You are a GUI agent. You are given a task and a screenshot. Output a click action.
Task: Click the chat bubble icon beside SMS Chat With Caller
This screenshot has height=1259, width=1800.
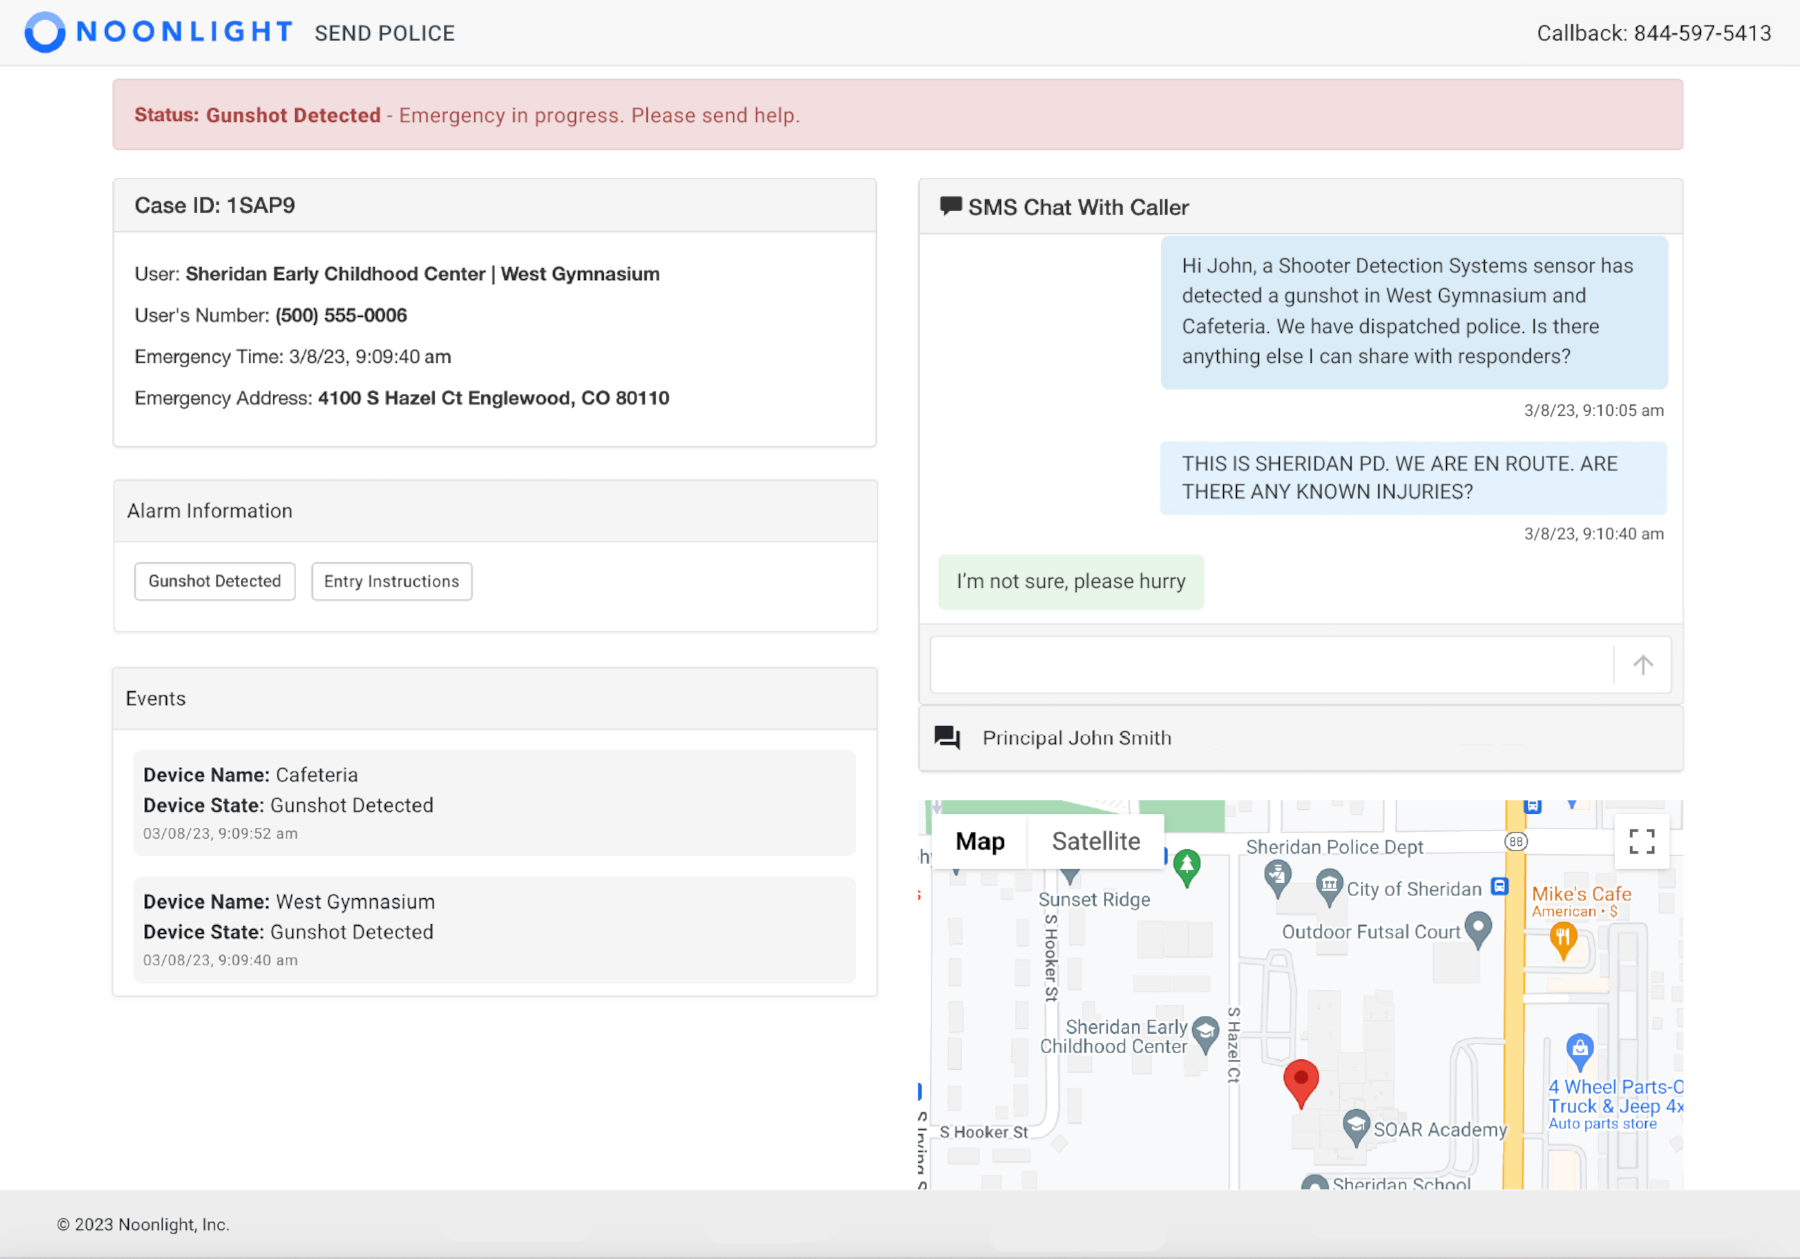click(x=949, y=206)
